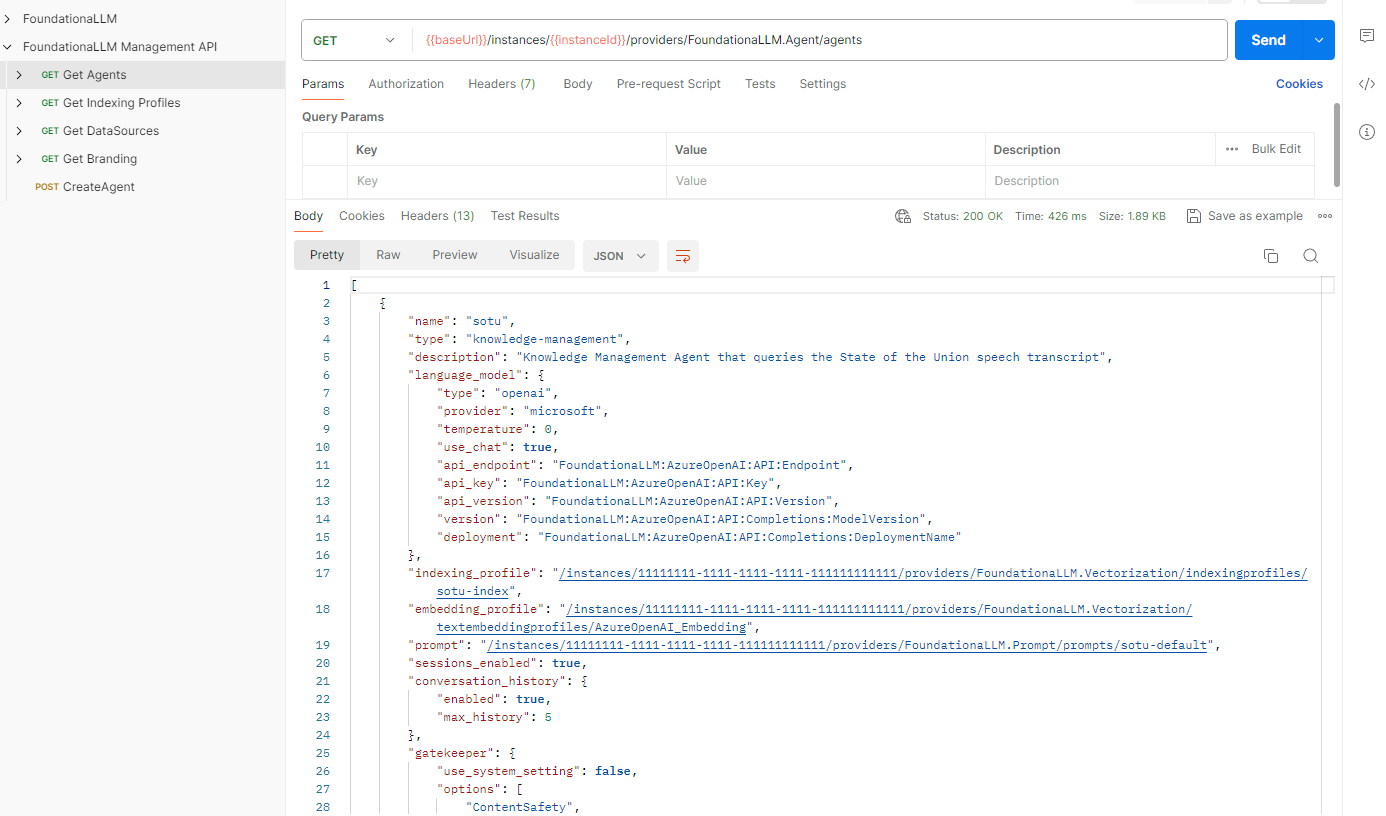Copy response body with the copy icon

tap(1271, 256)
